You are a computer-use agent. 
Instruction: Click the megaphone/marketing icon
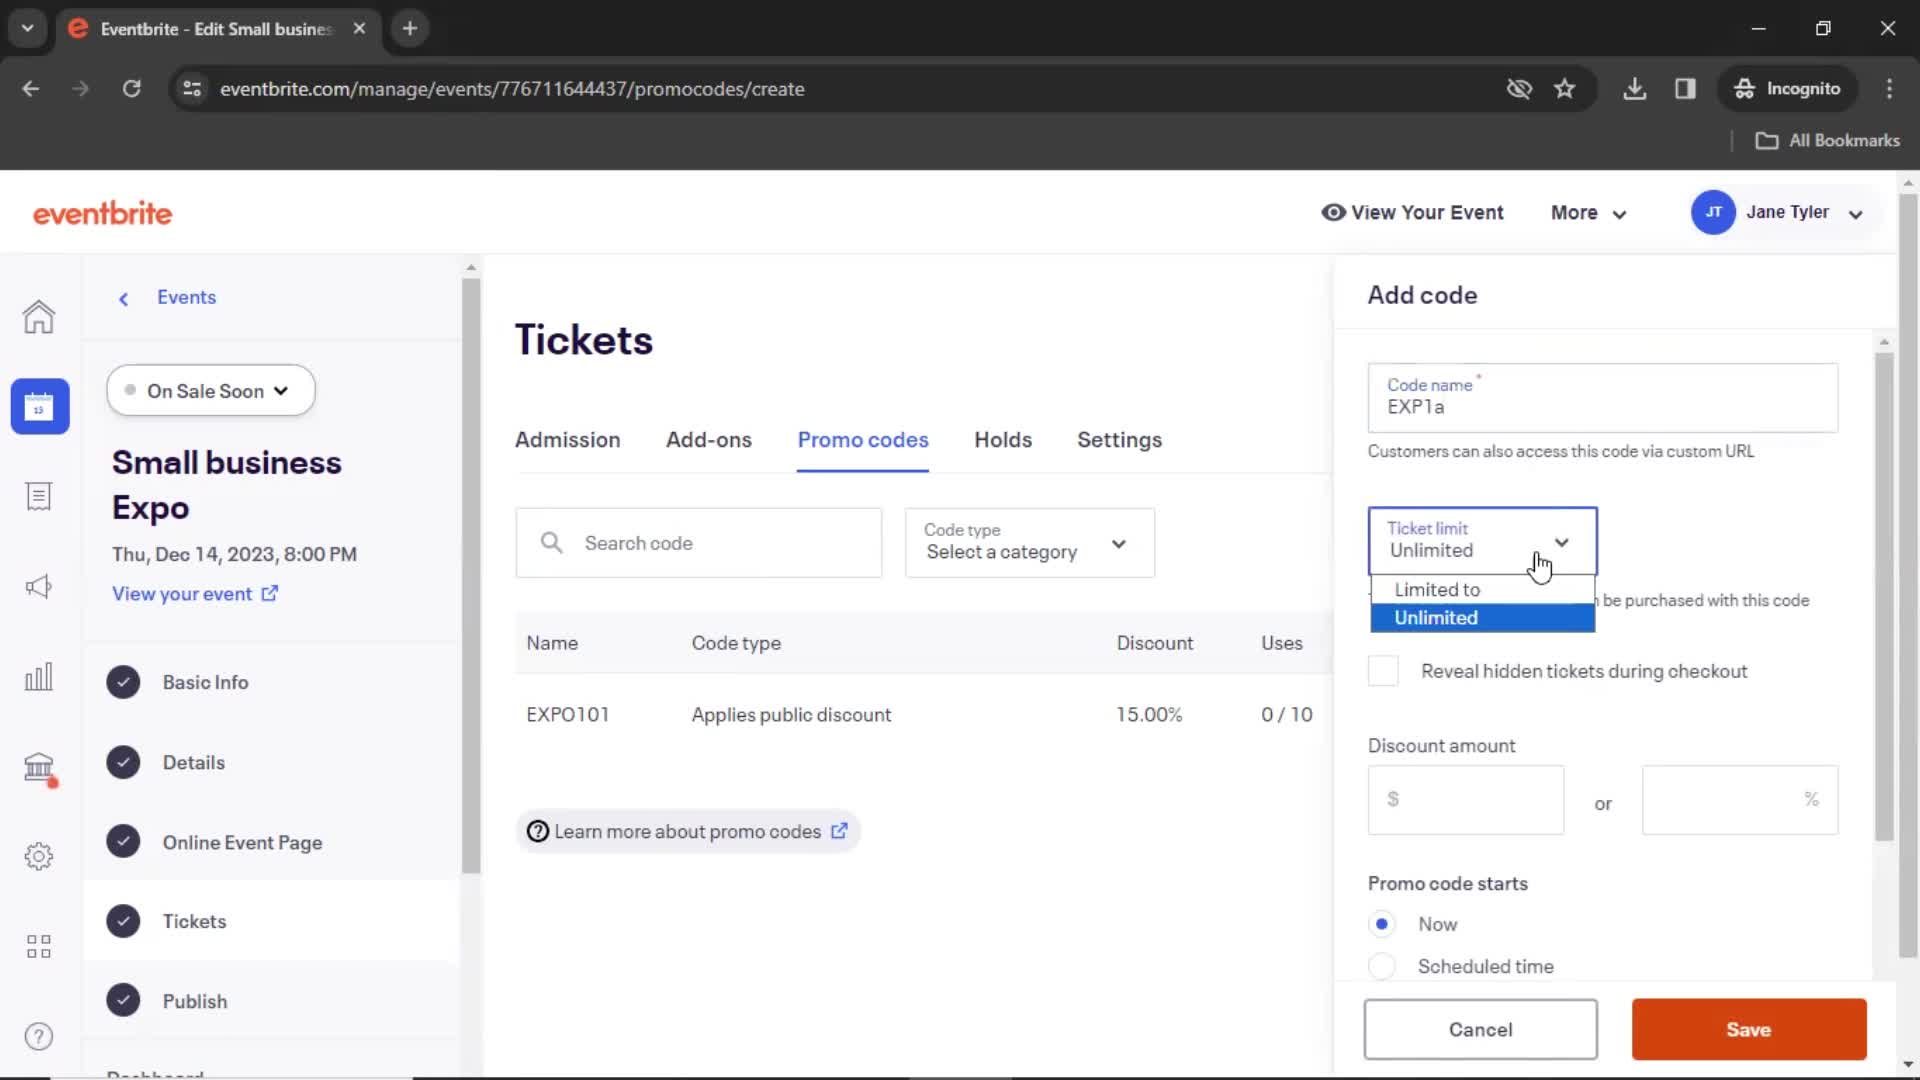pos(38,587)
